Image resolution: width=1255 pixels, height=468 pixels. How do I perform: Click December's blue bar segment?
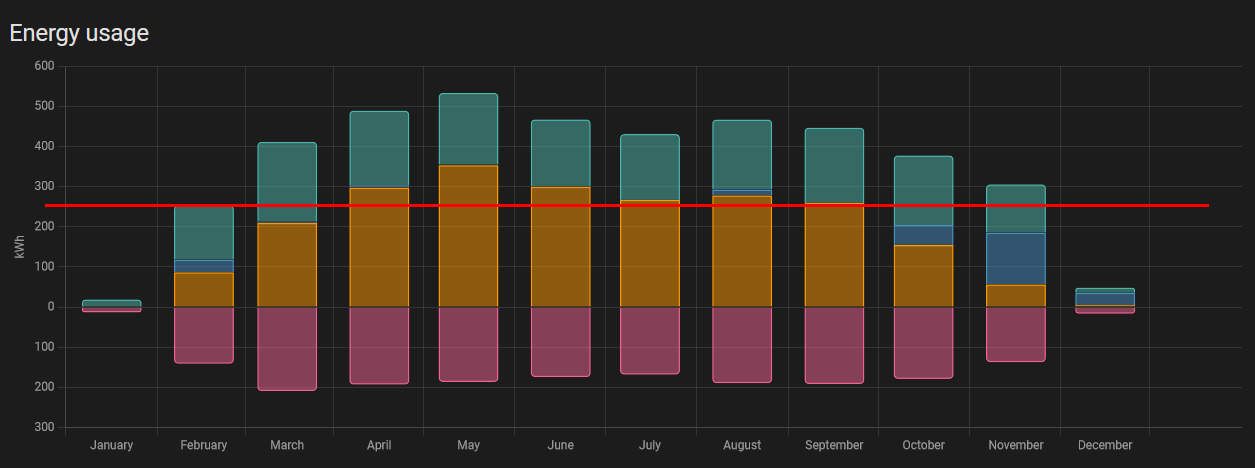point(1105,299)
